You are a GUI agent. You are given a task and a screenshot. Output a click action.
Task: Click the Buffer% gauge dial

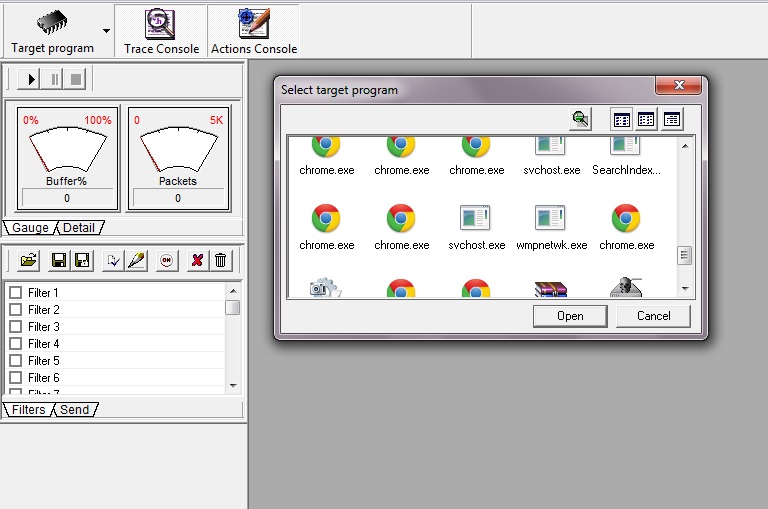click(68, 148)
